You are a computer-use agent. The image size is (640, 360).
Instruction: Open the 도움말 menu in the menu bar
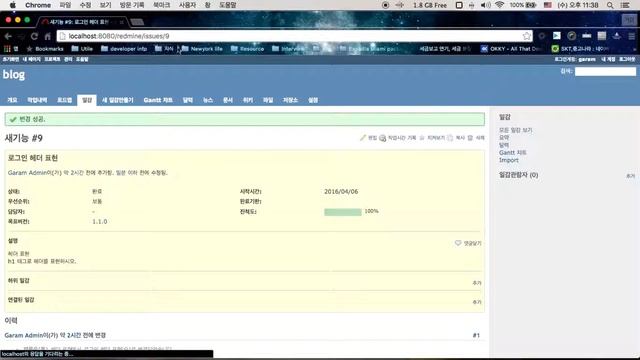[228, 5]
